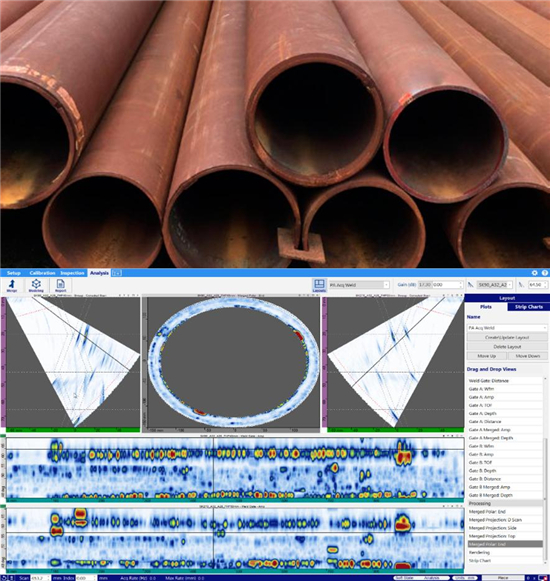
Task: Click the Delete Layout button
Action: click(507, 347)
